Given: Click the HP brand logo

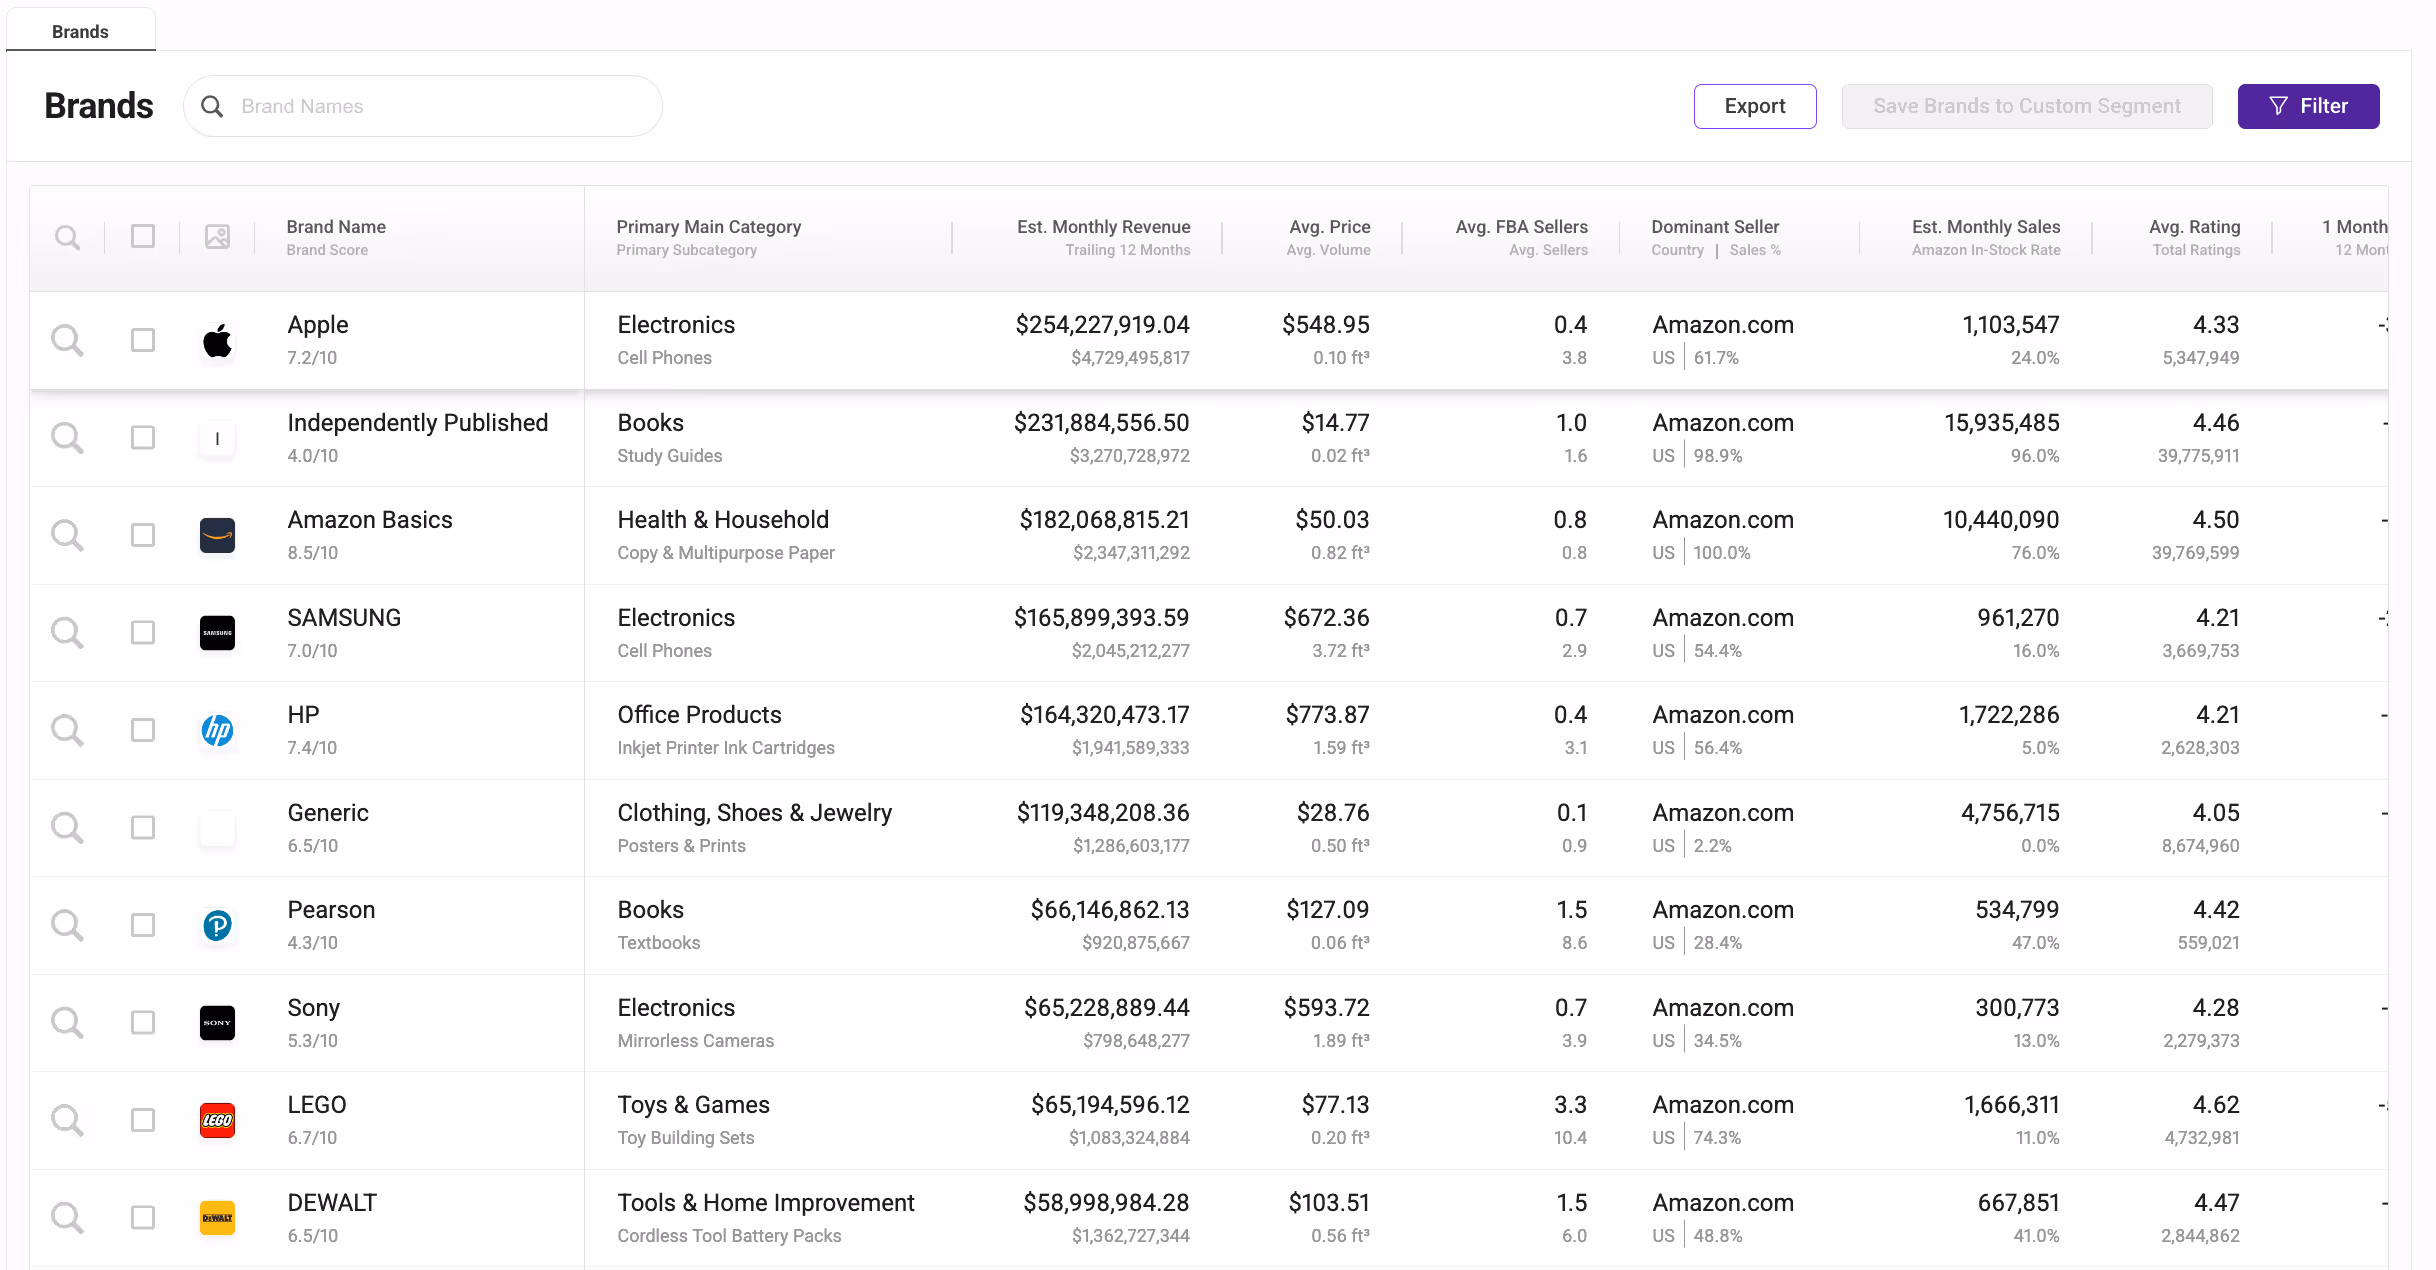Looking at the screenshot, I should tap(217, 730).
